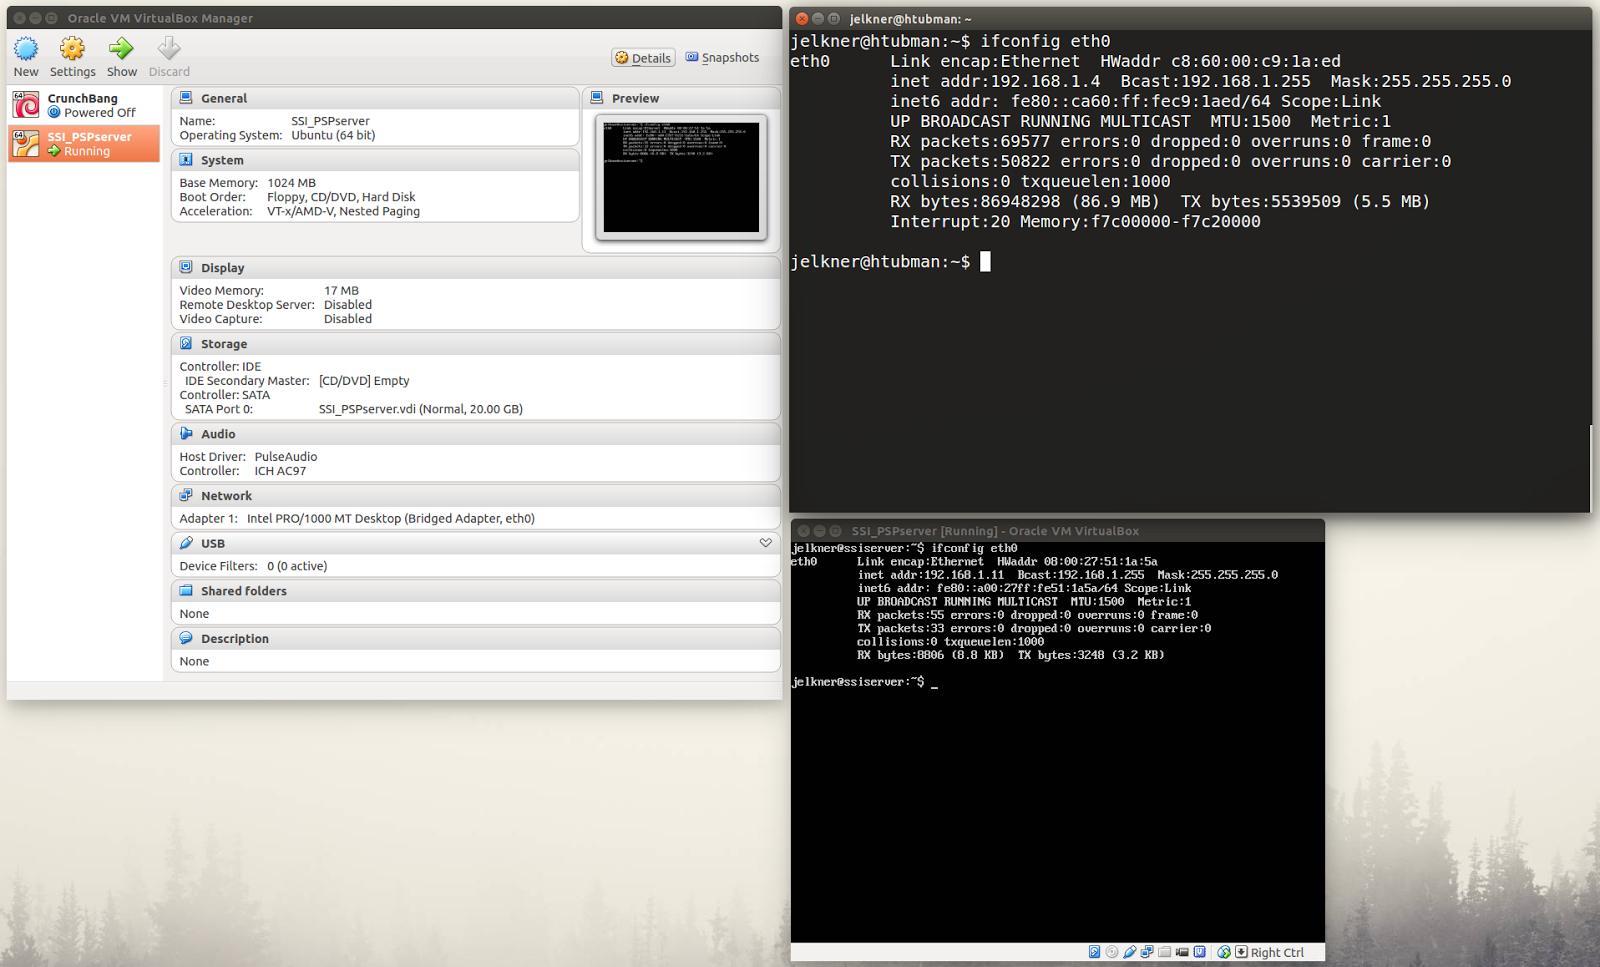Click inet addr 192.168.1.11 in VM console
This screenshot has width=1600, height=967.
click(x=930, y=575)
